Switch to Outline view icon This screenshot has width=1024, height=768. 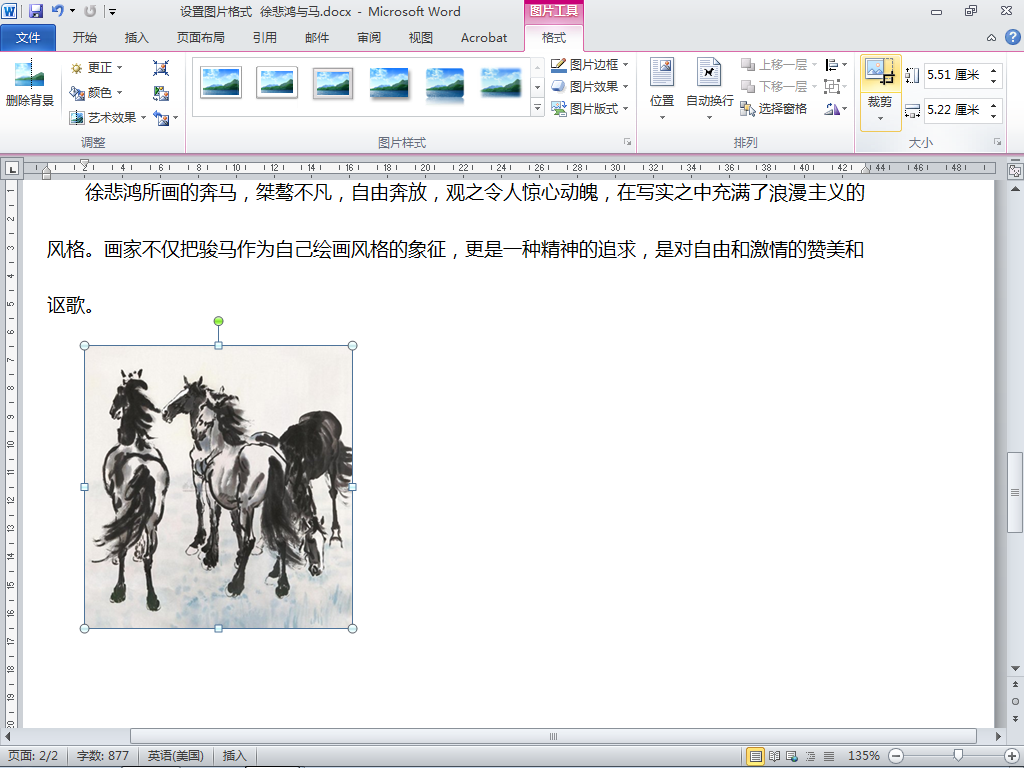(x=810, y=756)
